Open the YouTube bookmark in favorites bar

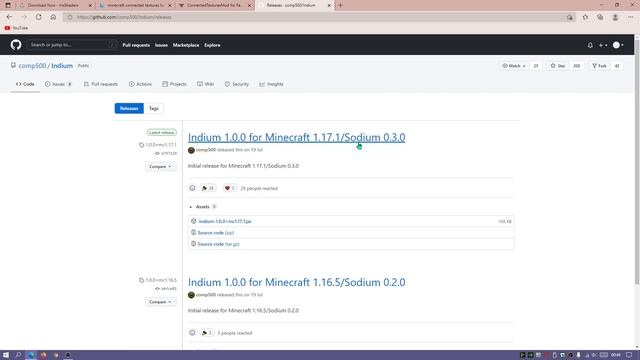(16, 28)
